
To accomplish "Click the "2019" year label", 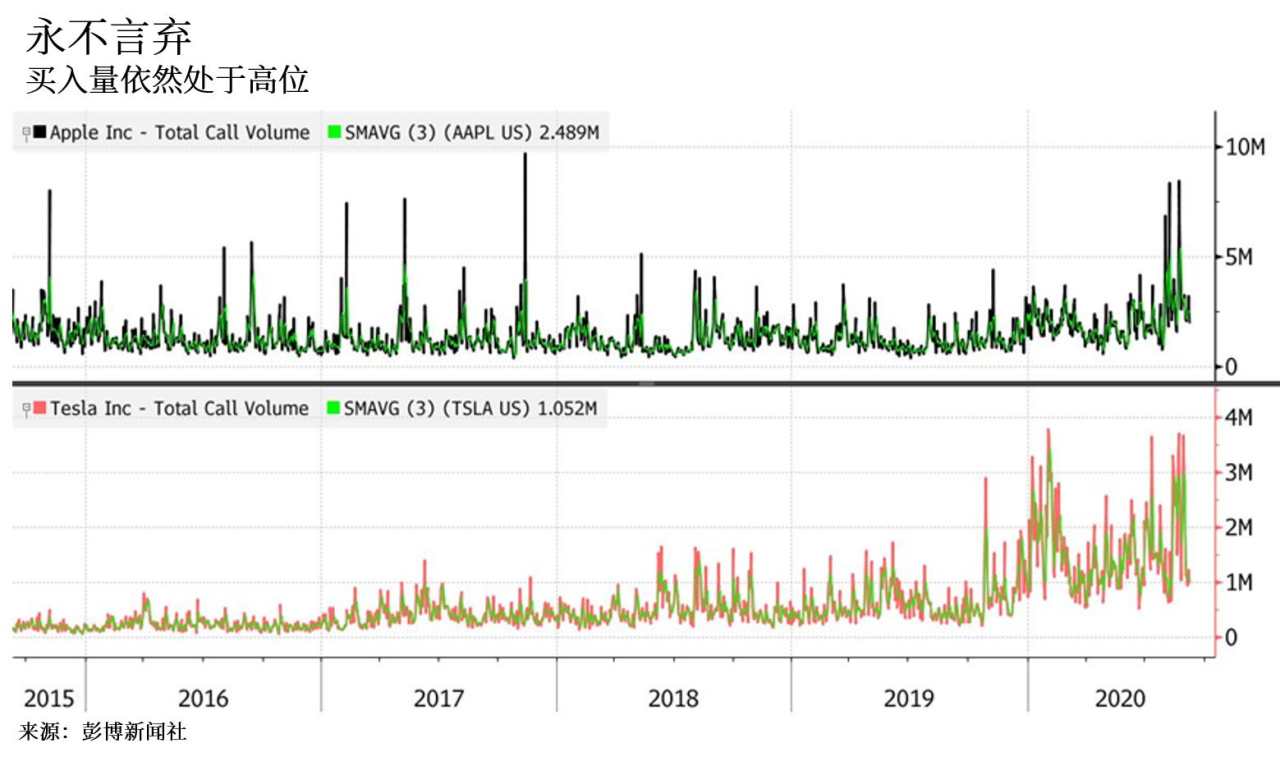I will [909, 698].
